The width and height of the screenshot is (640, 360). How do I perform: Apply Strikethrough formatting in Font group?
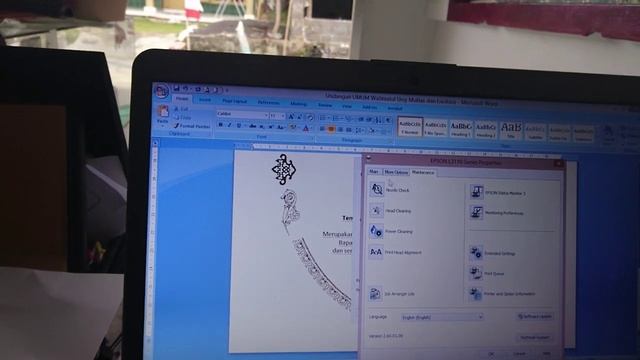point(252,126)
